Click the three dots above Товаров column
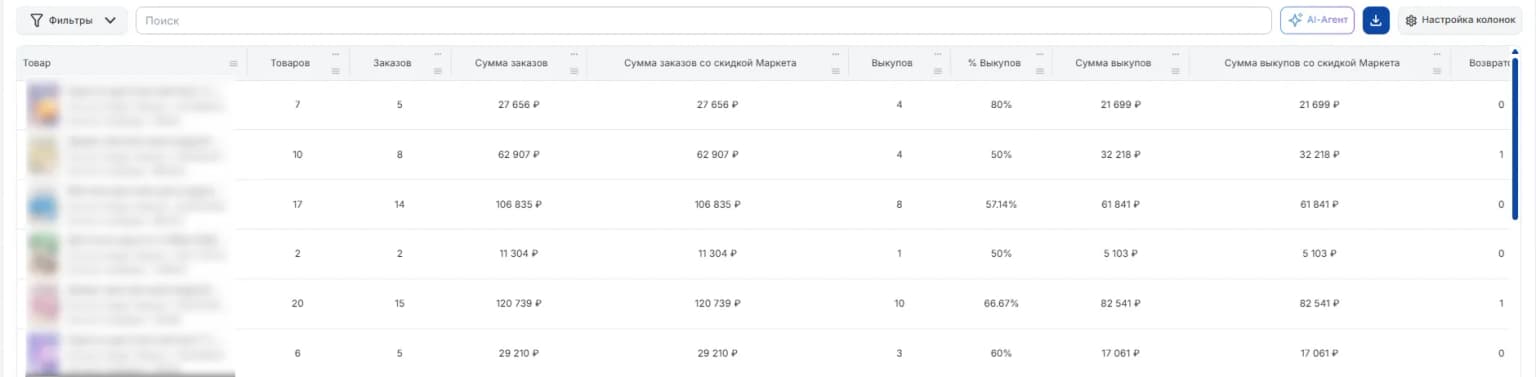Screen dimensions: 1536x377 point(336,54)
